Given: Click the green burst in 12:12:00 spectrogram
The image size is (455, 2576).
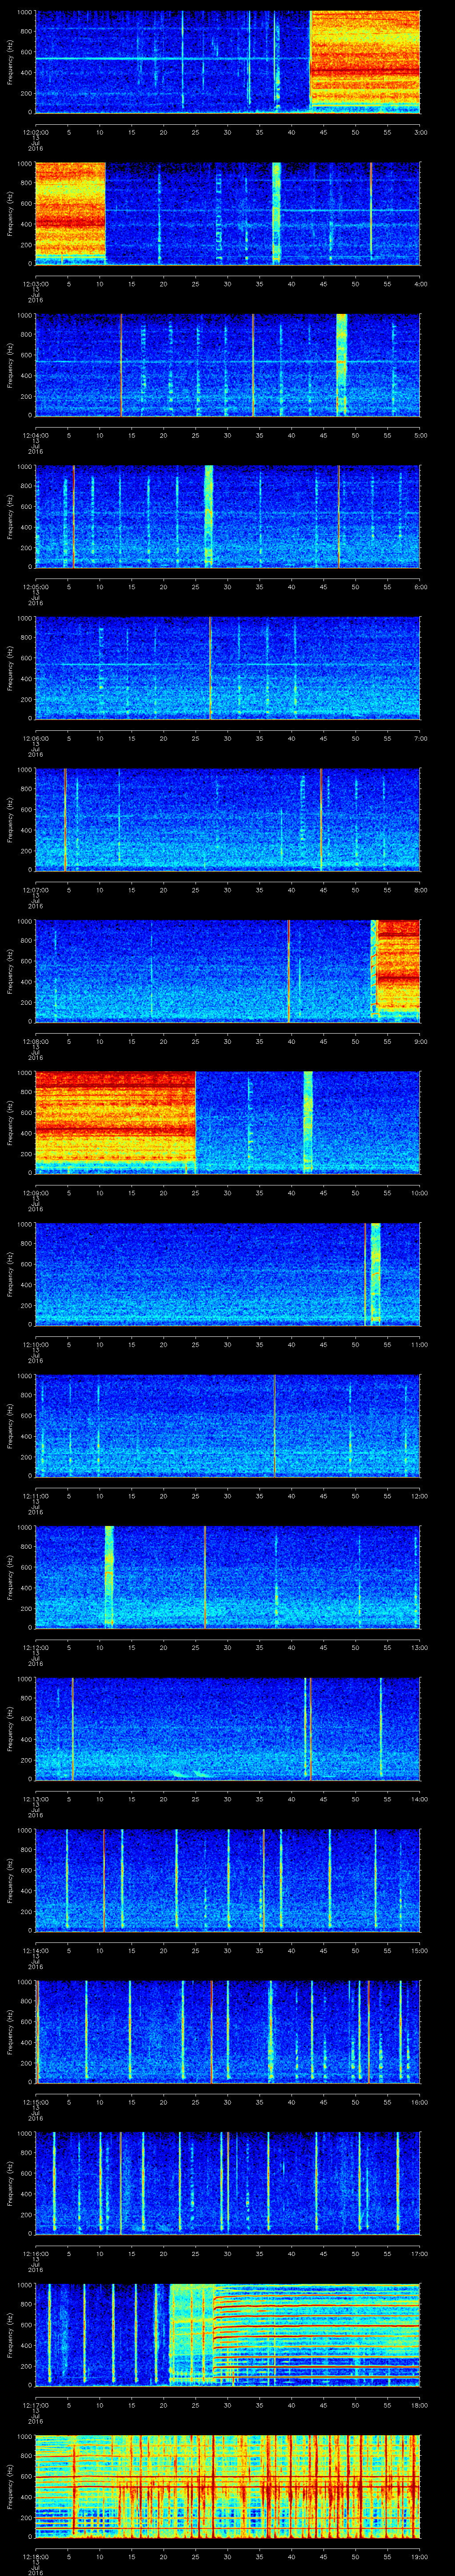Looking at the screenshot, I should pos(109,1576).
